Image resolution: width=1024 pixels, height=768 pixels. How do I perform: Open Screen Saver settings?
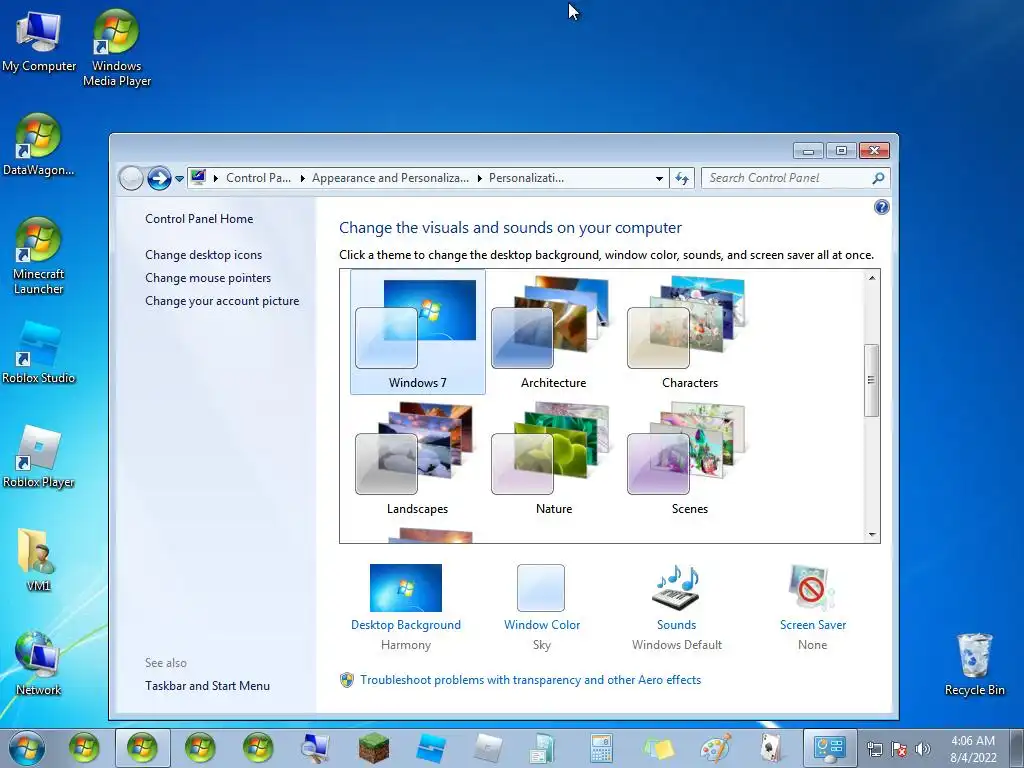(x=812, y=607)
